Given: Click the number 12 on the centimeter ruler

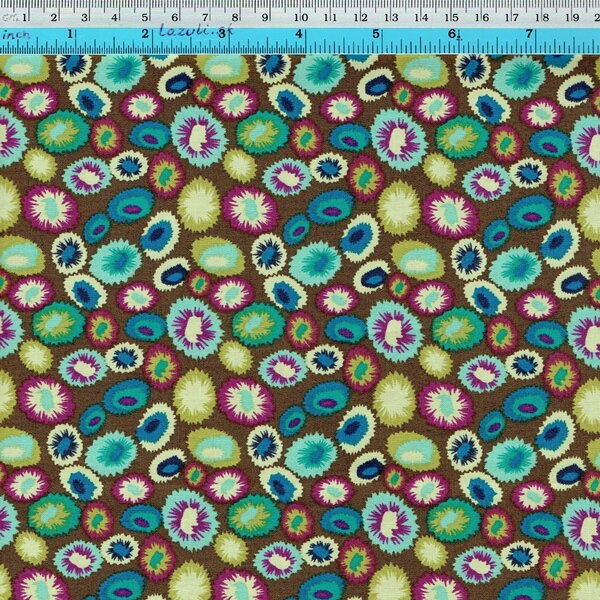Looking at the screenshot, I should (x=361, y=17).
